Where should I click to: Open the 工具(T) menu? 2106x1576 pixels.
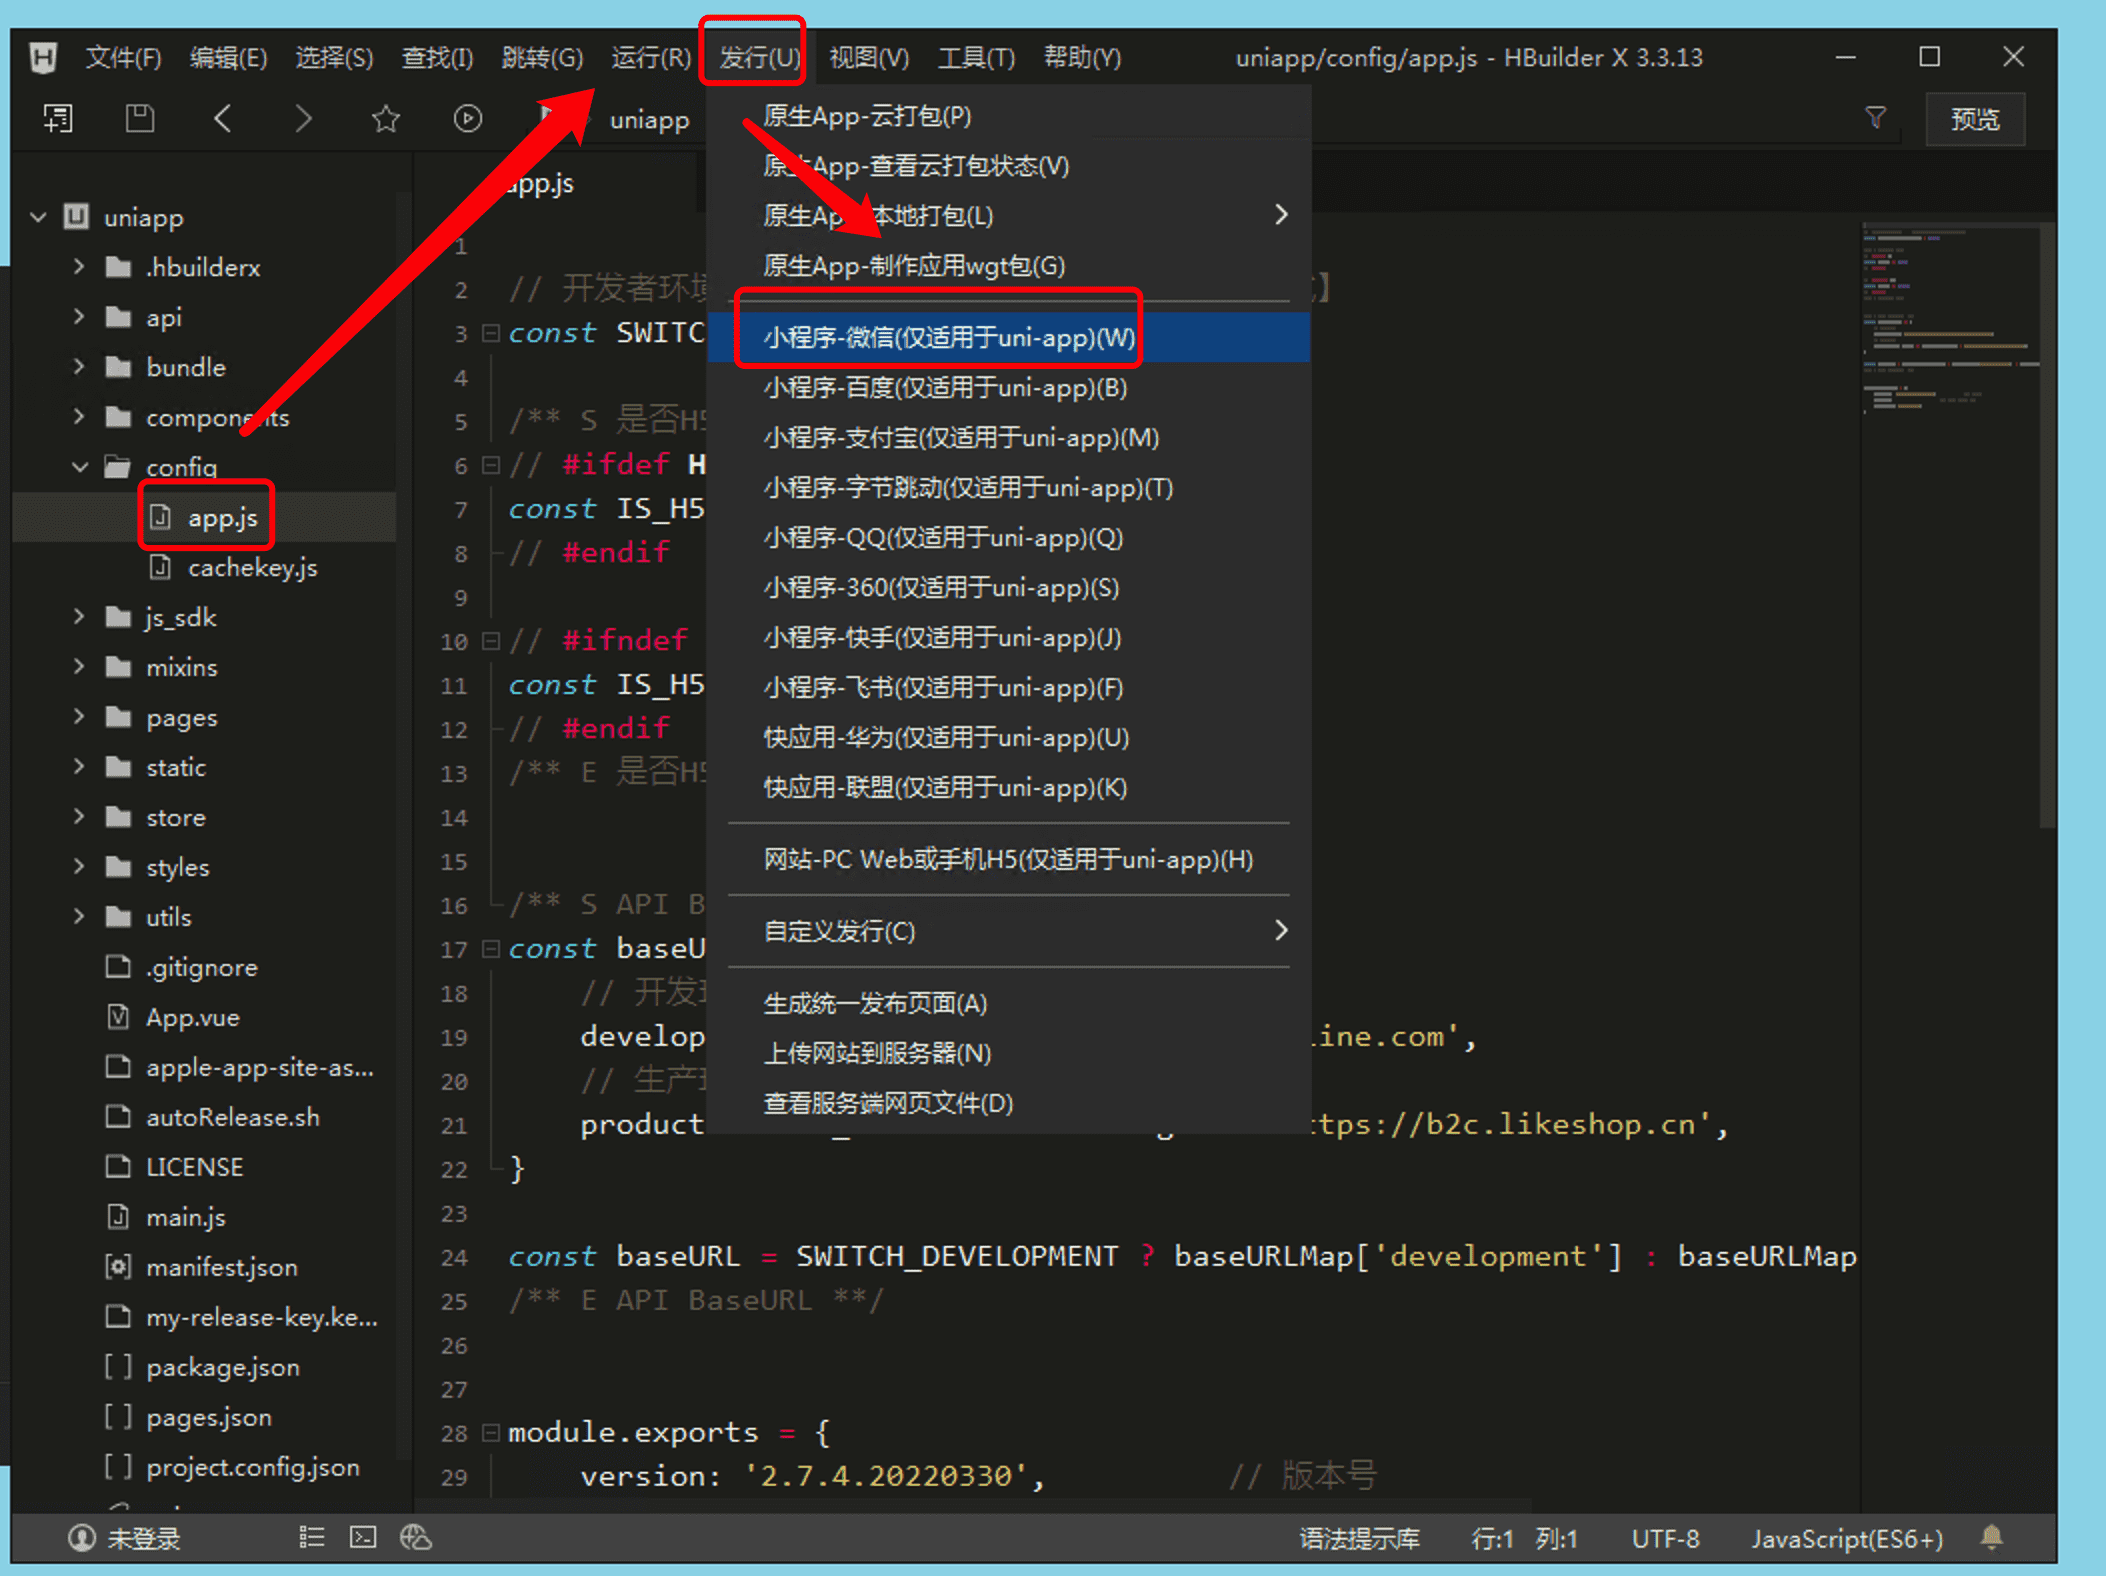[976, 57]
